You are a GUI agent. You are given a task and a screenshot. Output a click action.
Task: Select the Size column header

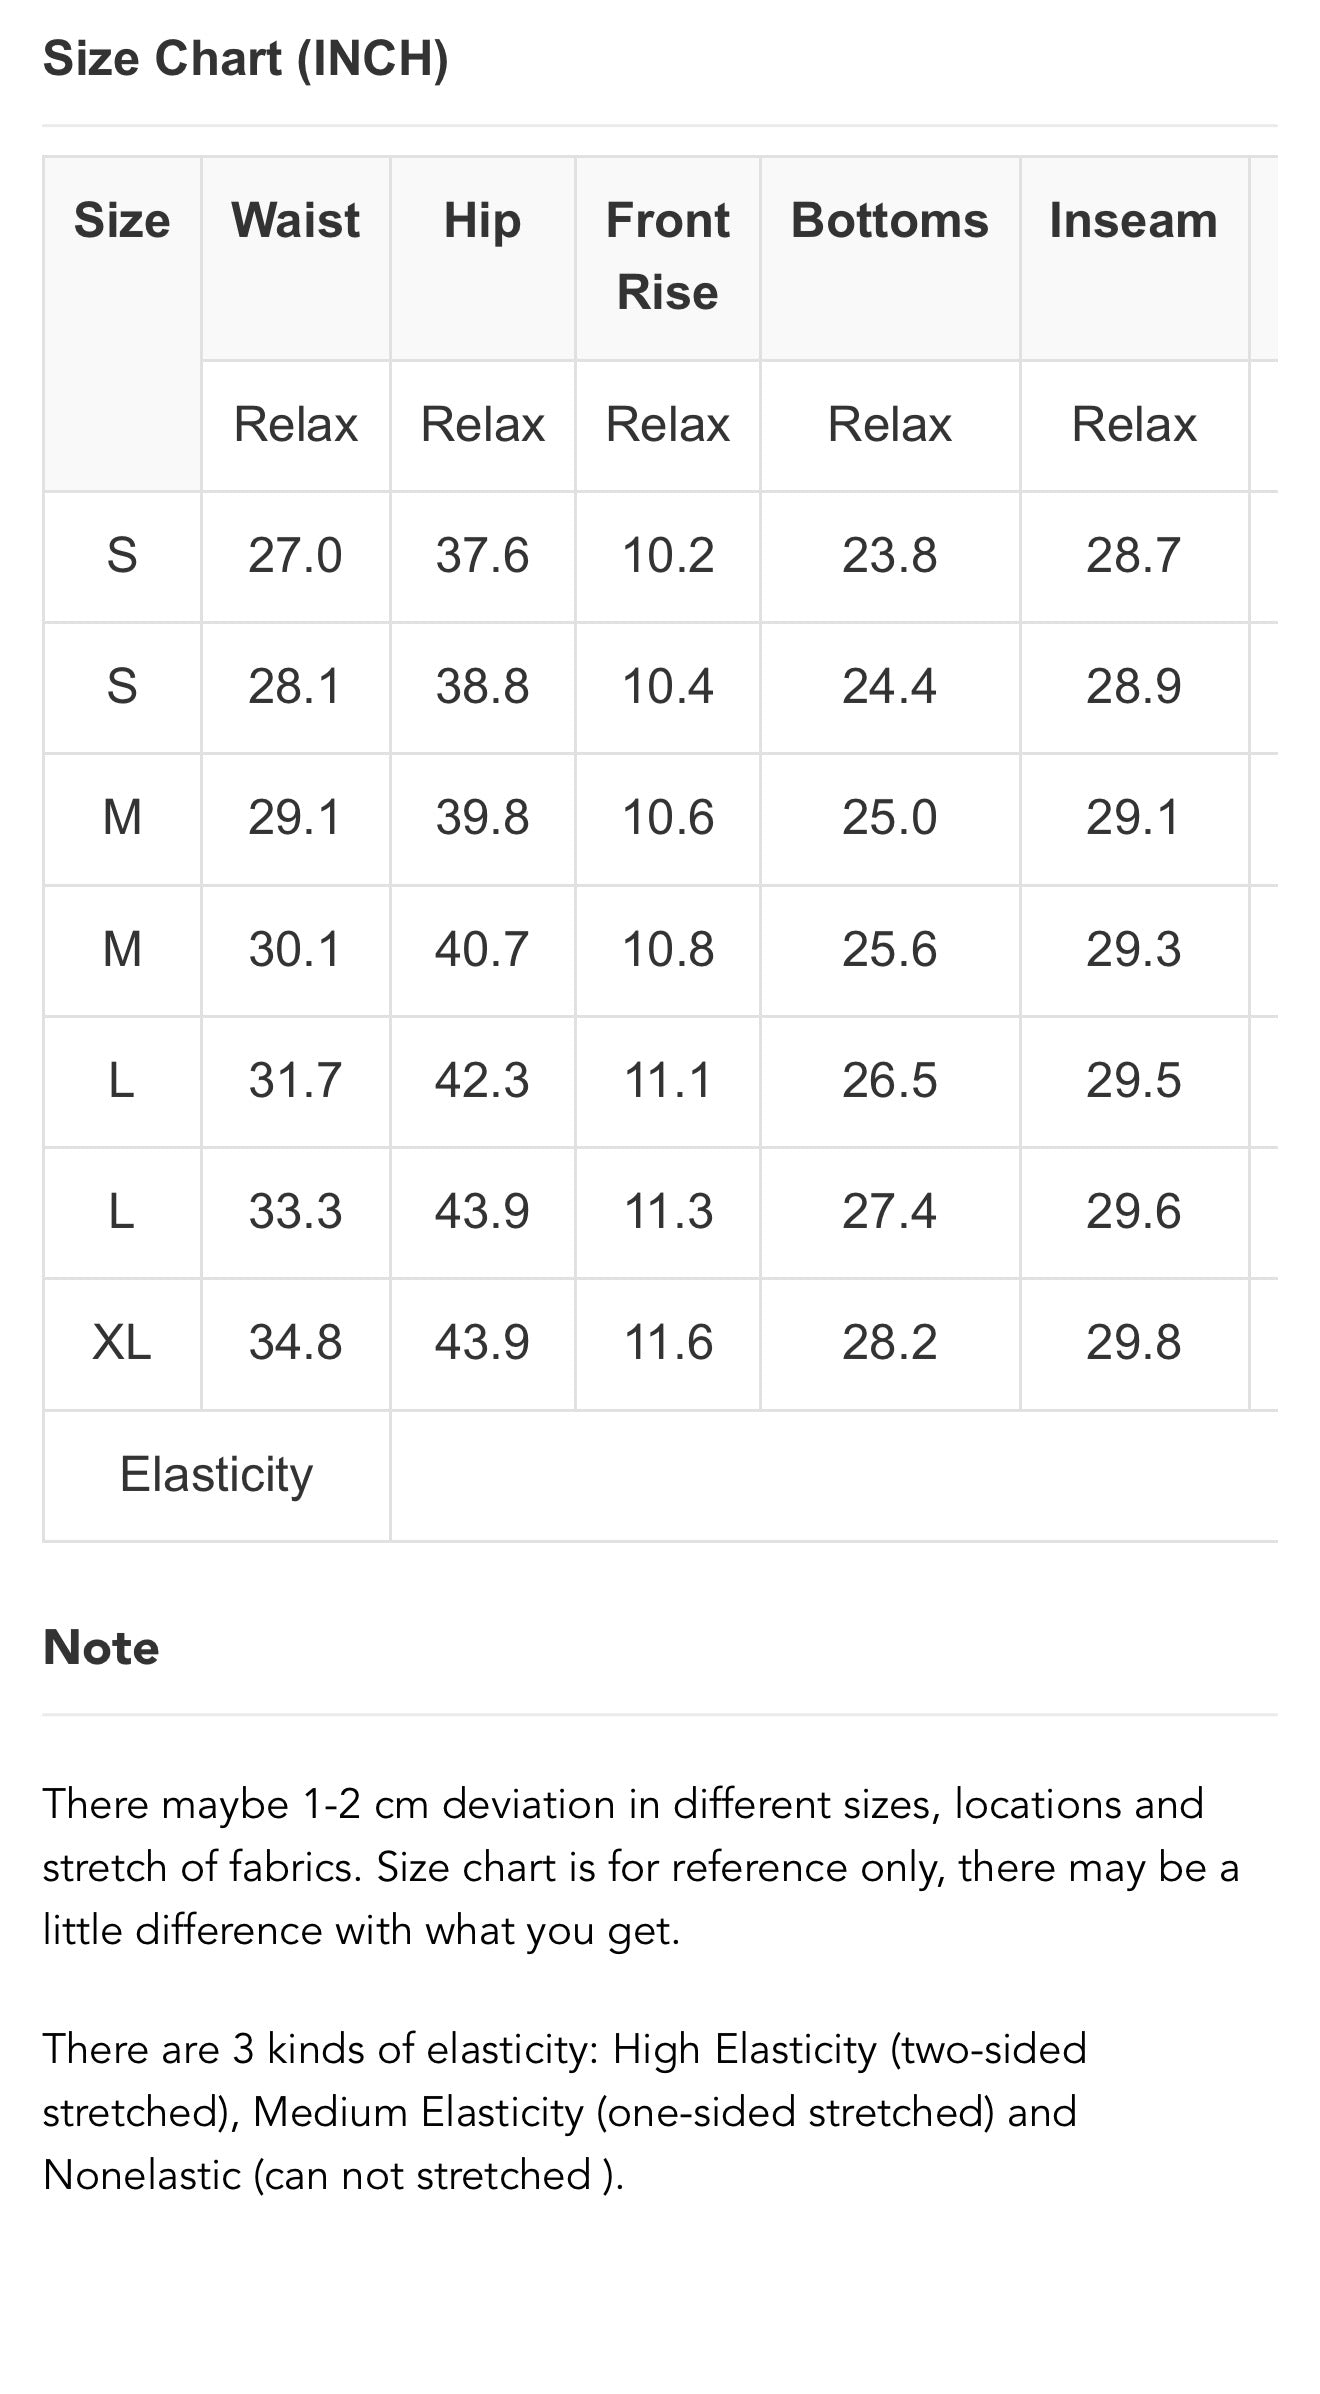pyautogui.click(x=122, y=220)
